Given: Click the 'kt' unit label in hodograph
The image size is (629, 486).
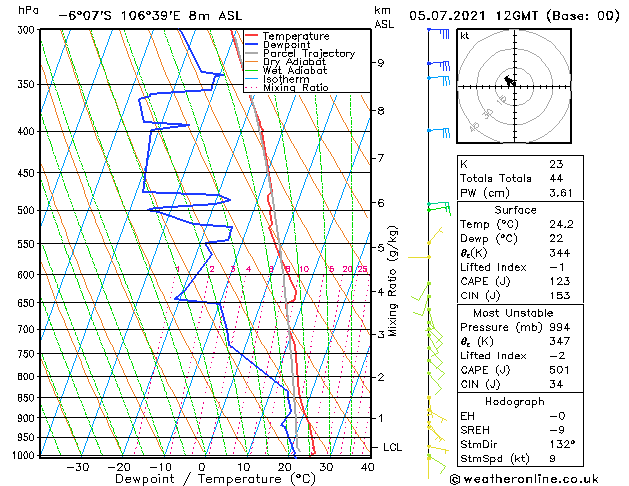Looking at the screenshot, I should click(x=465, y=36).
